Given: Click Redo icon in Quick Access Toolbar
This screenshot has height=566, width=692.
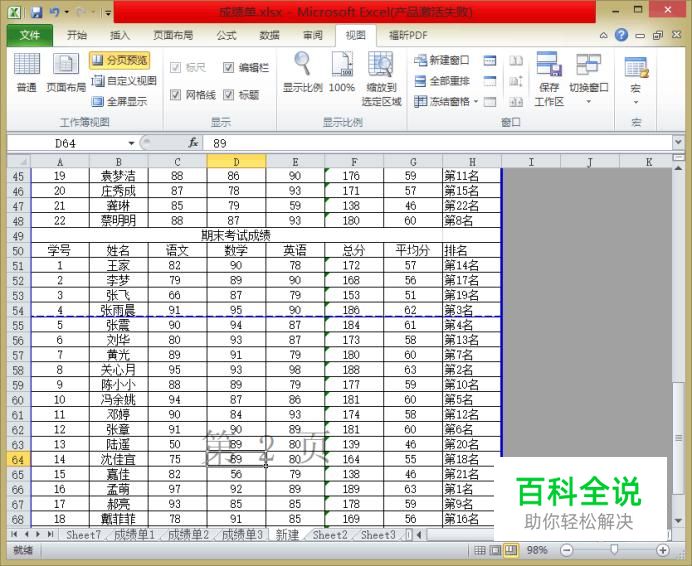Looking at the screenshot, I should (x=81, y=12).
